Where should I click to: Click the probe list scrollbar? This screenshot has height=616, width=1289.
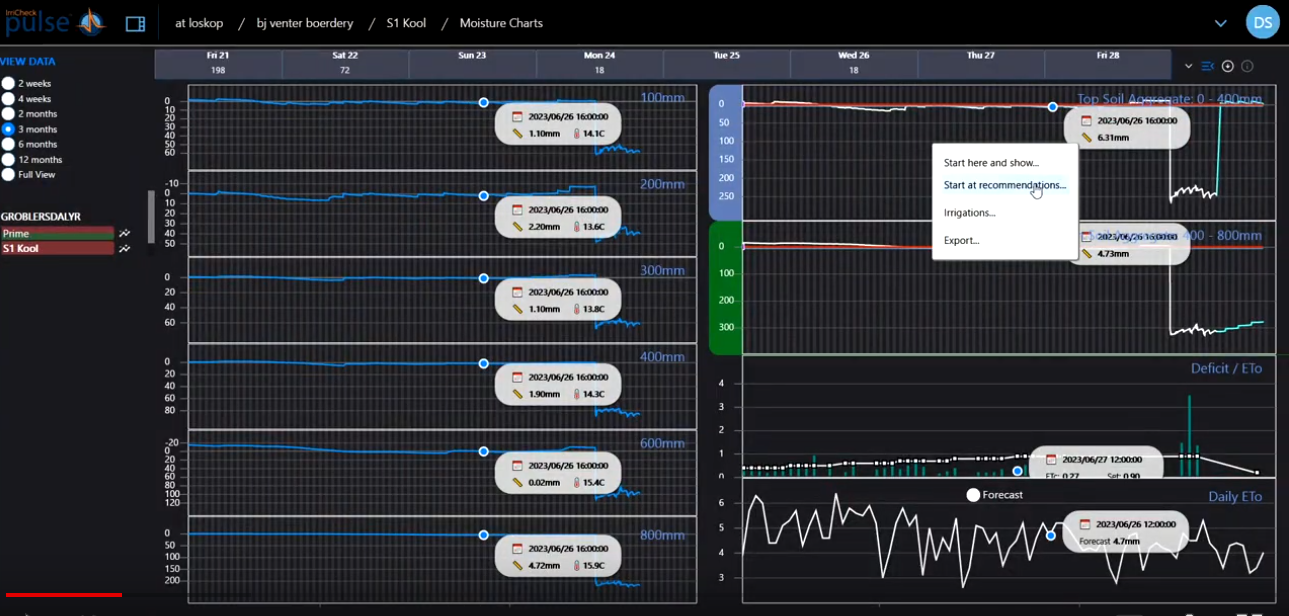[x=152, y=216]
